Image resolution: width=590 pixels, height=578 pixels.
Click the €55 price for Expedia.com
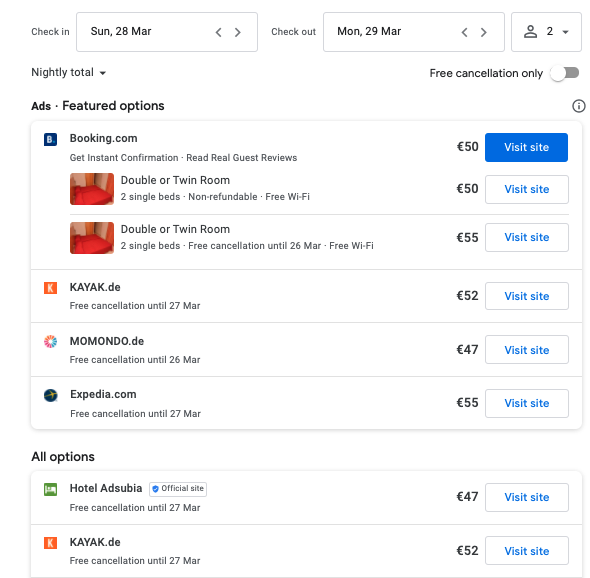(467, 403)
